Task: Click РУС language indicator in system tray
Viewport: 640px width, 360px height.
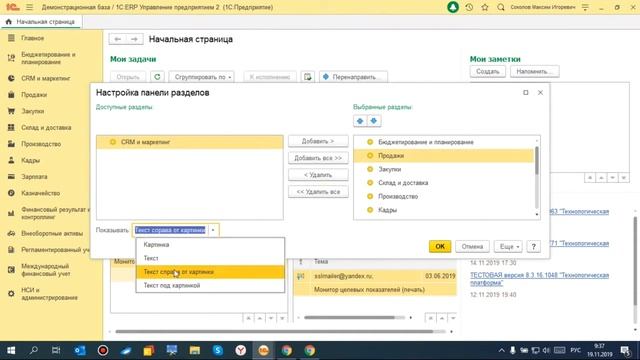Action: pyautogui.click(x=576, y=350)
